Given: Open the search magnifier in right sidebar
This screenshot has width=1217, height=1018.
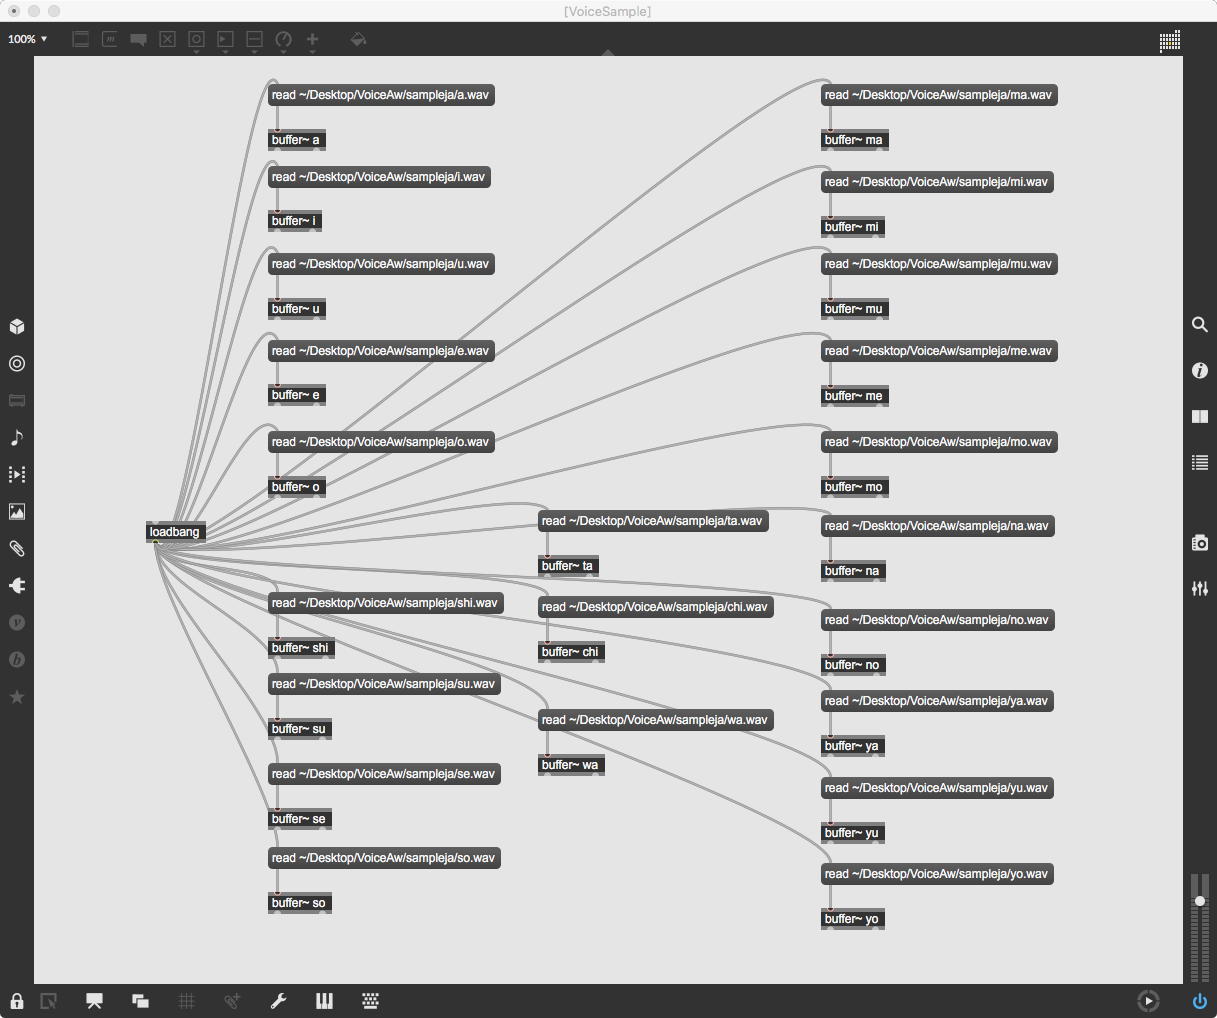Looking at the screenshot, I should 1200,325.
